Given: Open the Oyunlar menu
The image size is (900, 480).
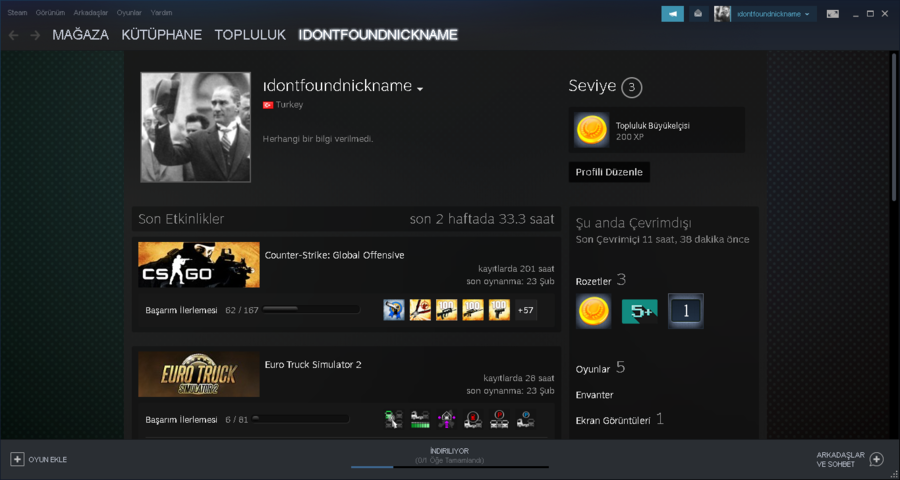Looking at the screenshot, I should tap(129, 13).
